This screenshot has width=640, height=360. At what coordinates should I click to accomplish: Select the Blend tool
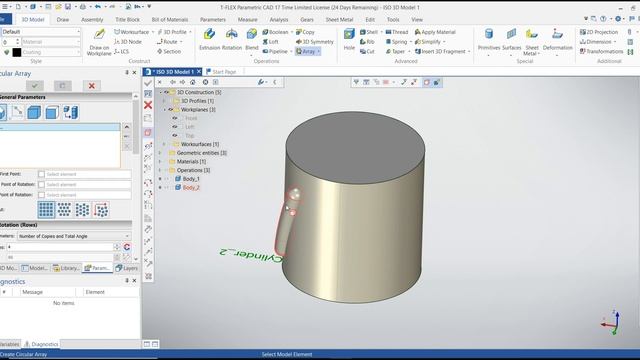tap(252, 34)
